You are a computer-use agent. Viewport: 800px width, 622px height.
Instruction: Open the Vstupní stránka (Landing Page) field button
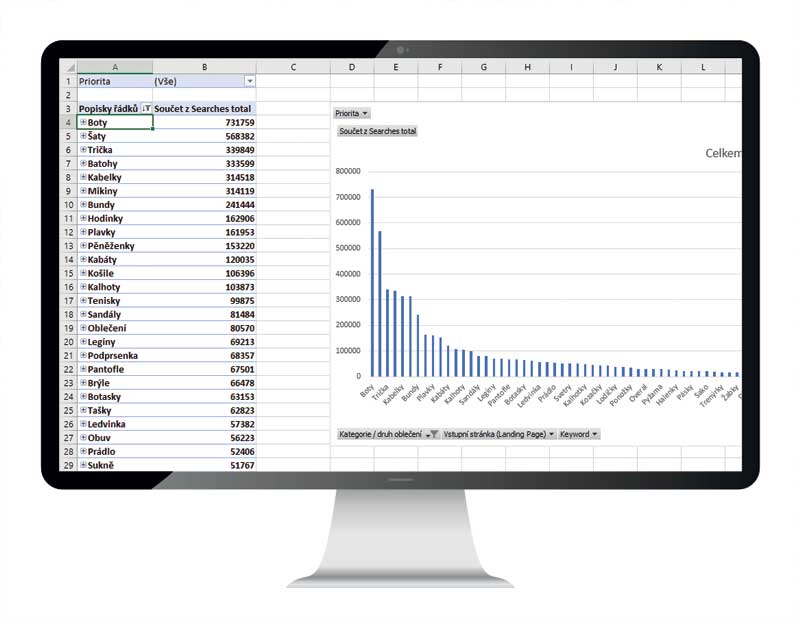point(498,434)
